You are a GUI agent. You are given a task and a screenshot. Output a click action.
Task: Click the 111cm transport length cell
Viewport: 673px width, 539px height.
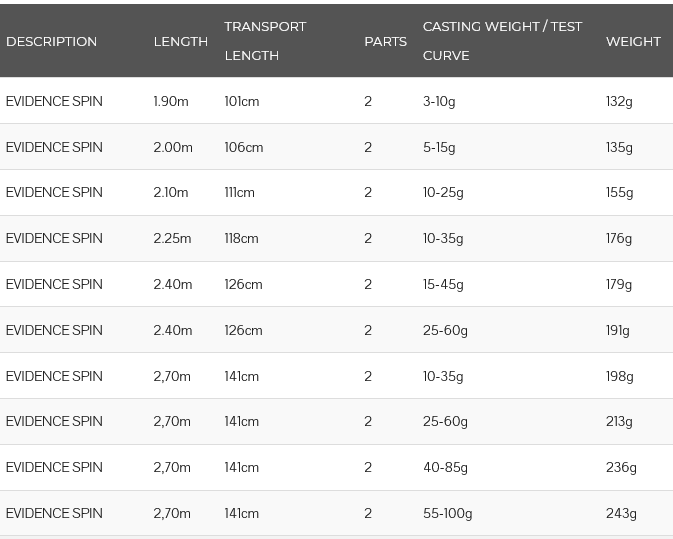239,192
